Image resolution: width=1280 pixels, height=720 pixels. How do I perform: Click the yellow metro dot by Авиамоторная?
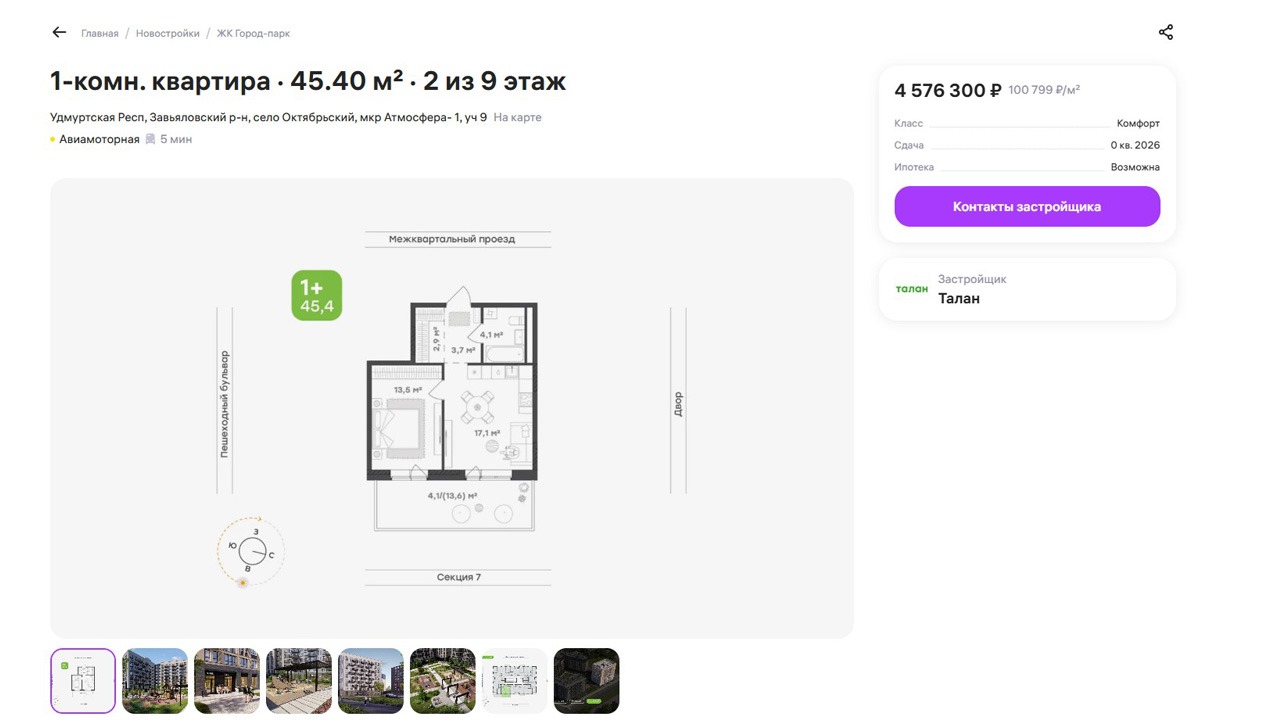pyautogui.click(x=53, y=140)
